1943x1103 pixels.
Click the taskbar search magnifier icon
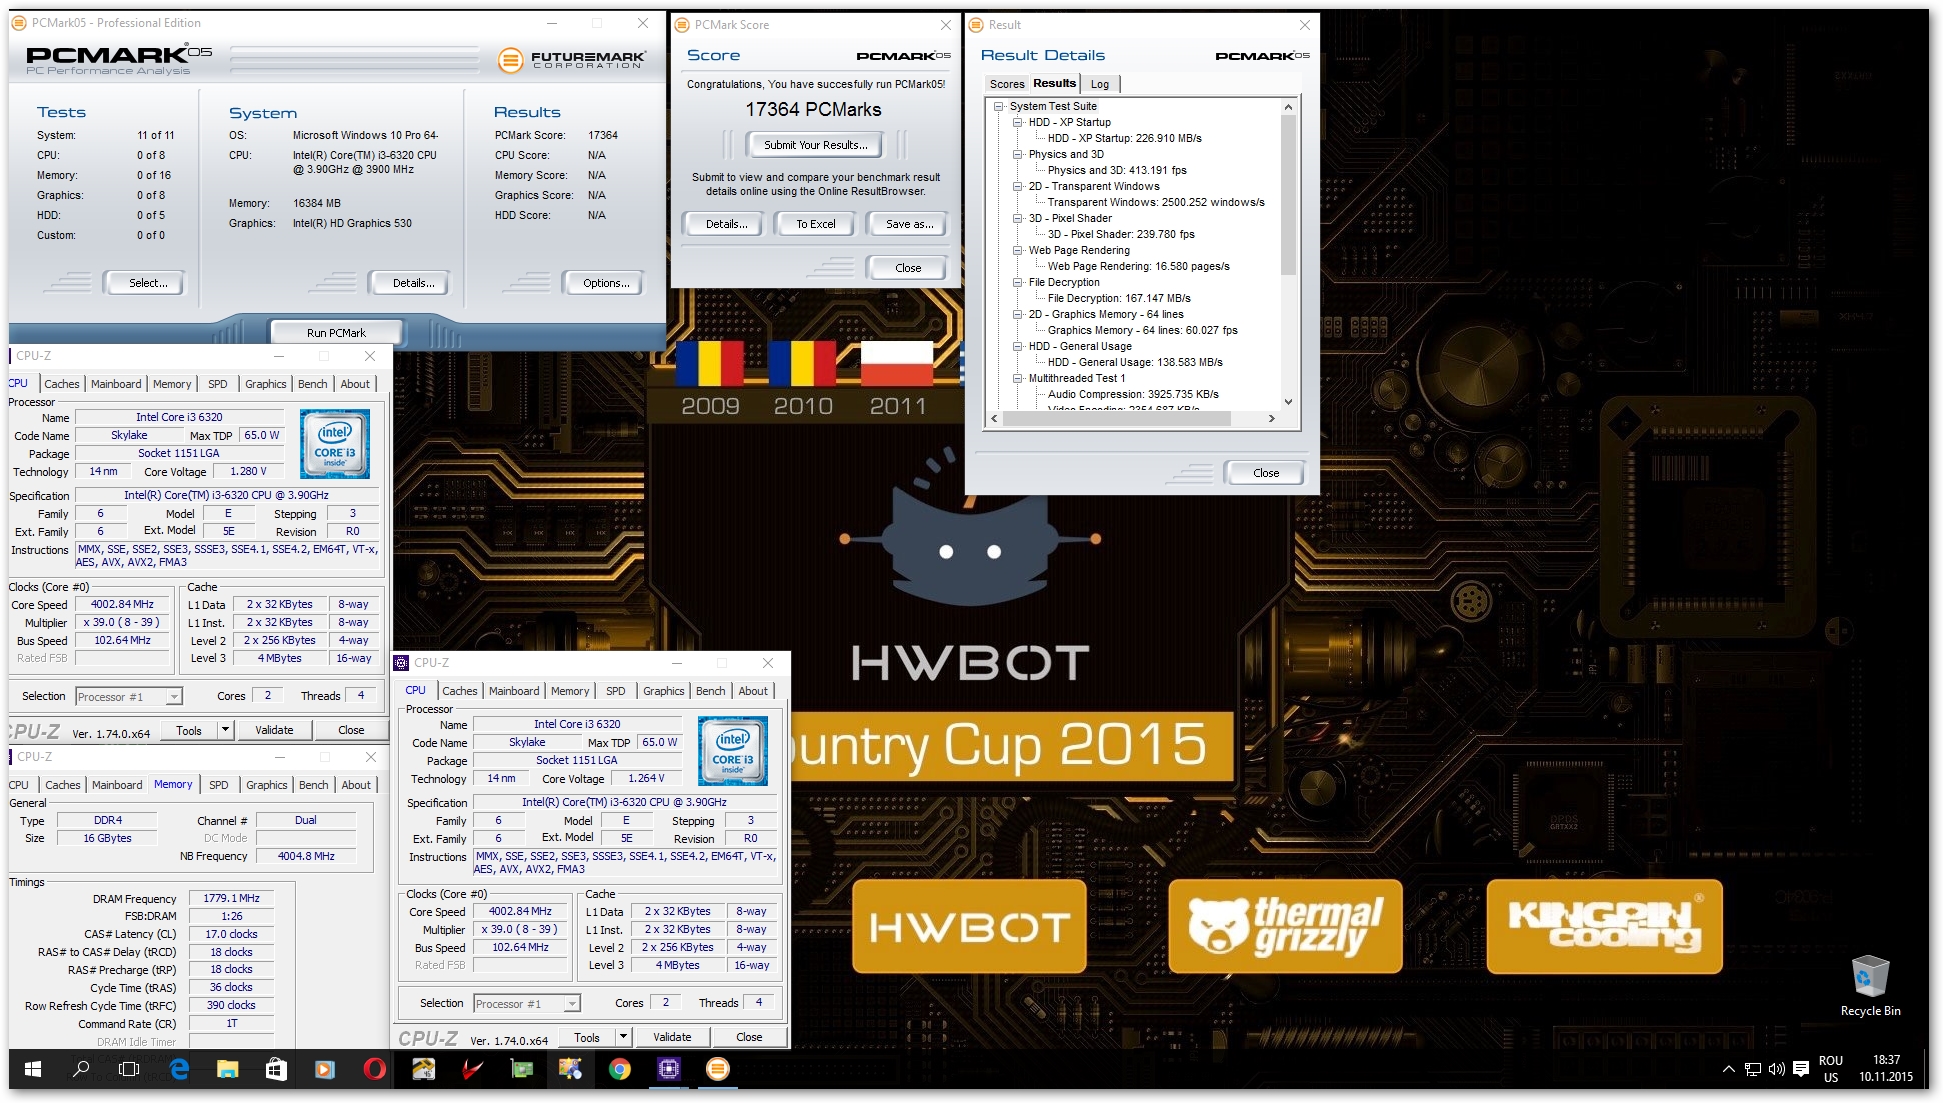(81, 1069)
